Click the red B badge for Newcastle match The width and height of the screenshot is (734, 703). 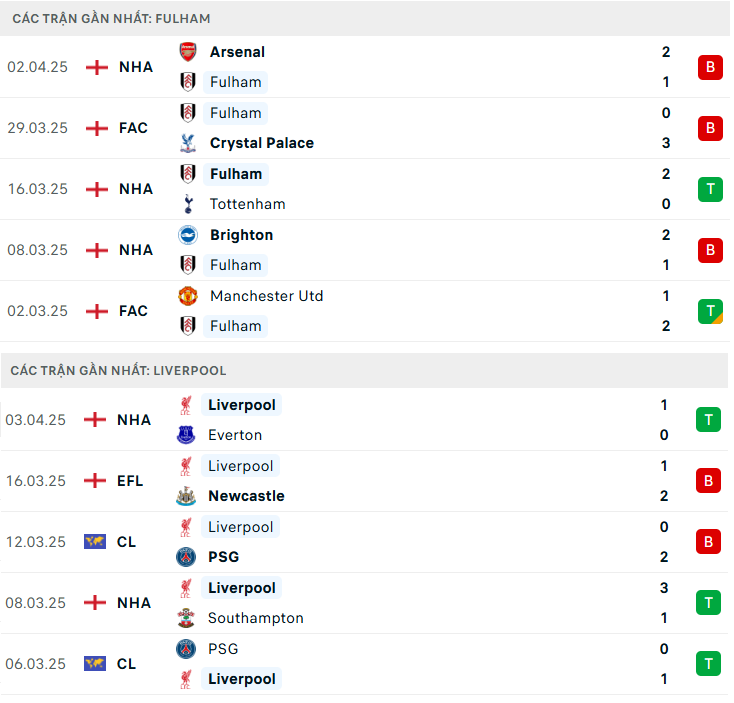(708, 481)
